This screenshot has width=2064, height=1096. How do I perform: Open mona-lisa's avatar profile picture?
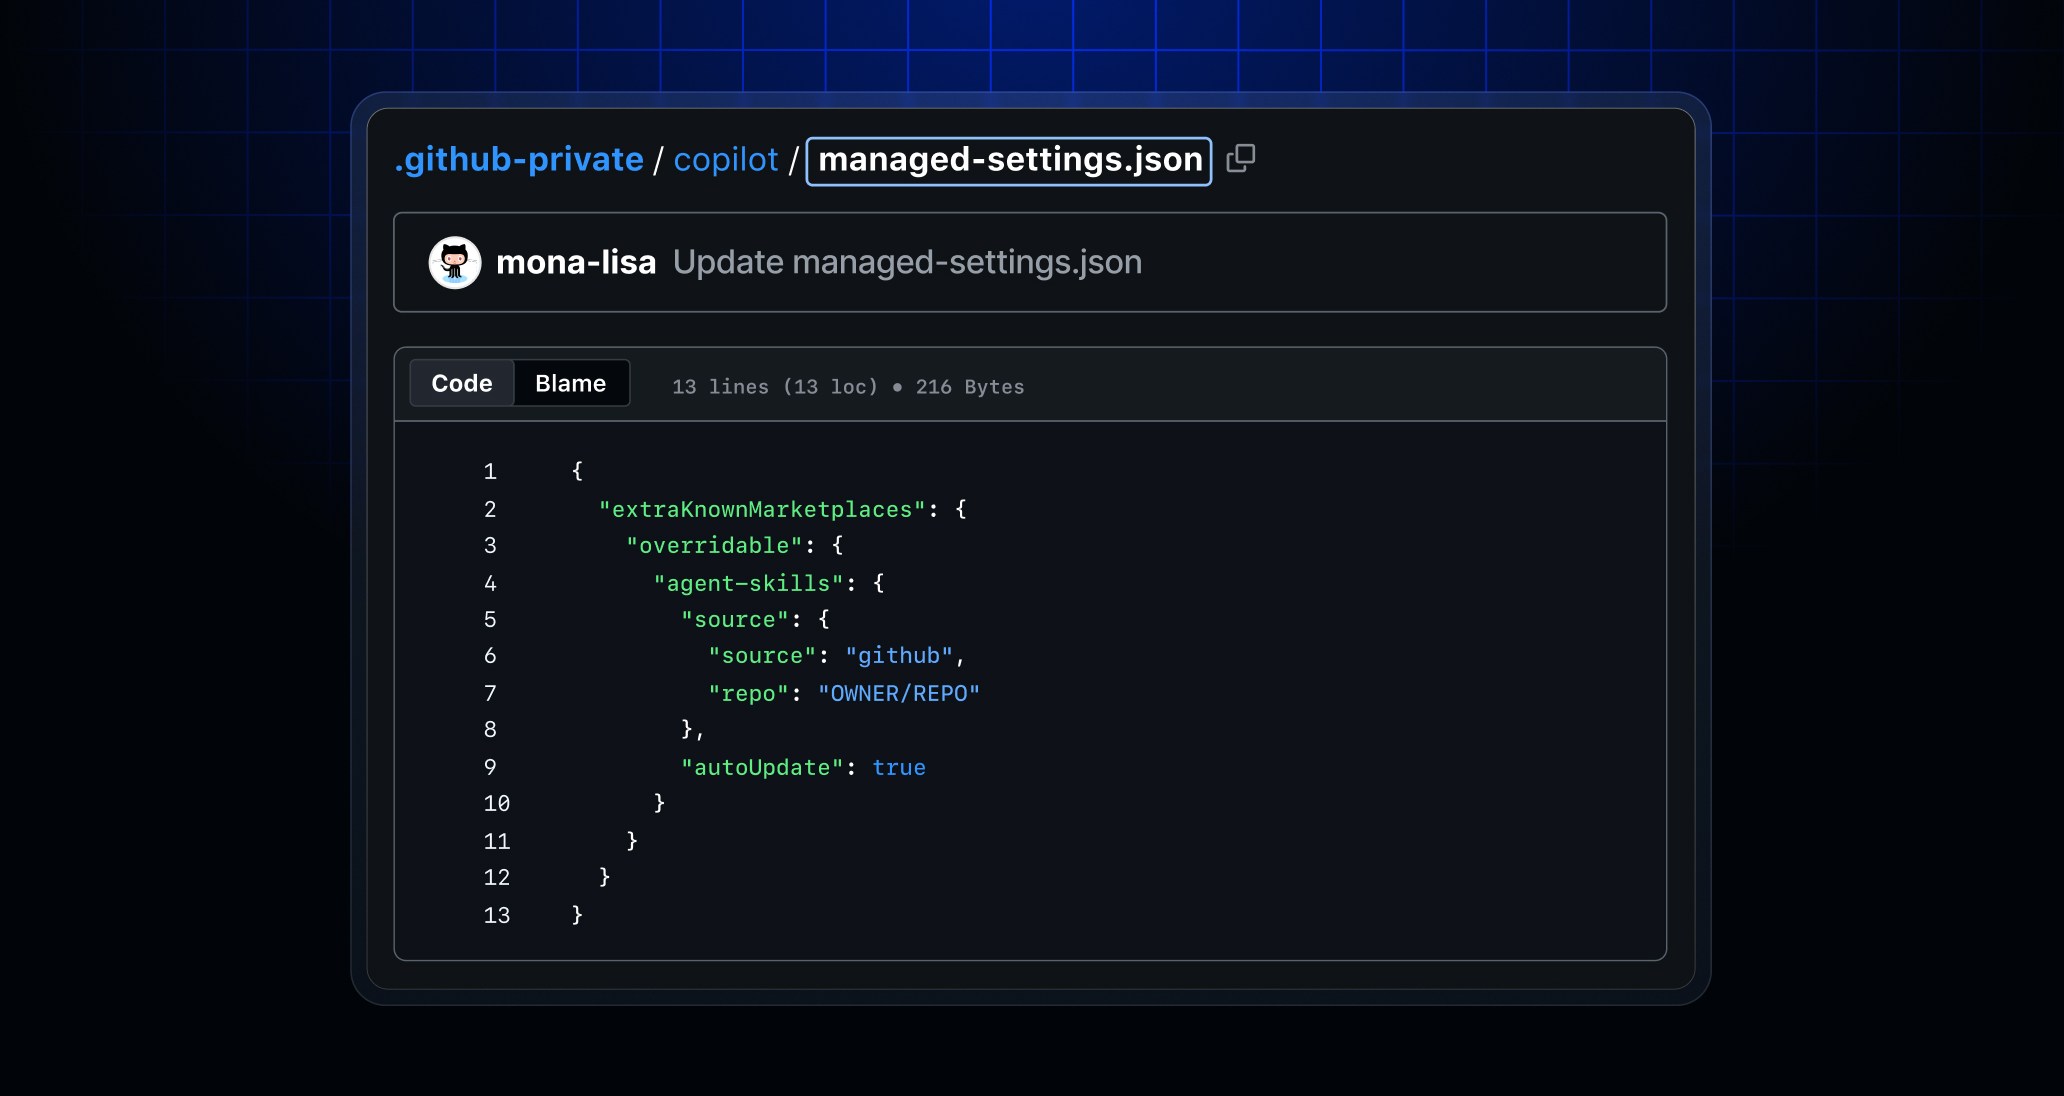coord(455,262)
